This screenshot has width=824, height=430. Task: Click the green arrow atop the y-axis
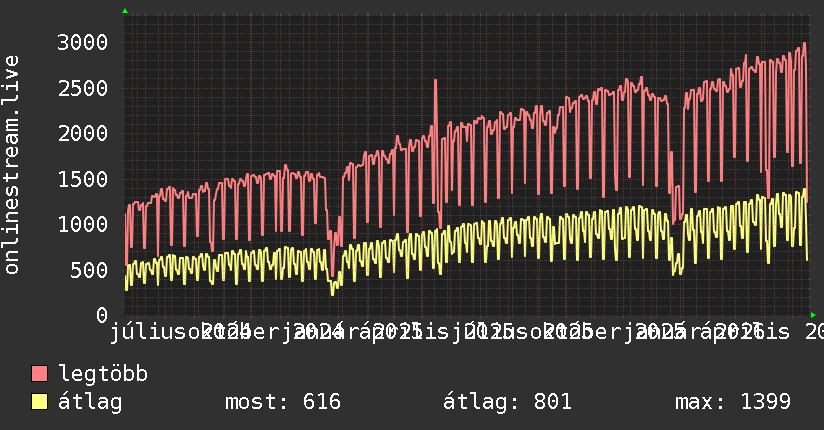coord(125,11)
